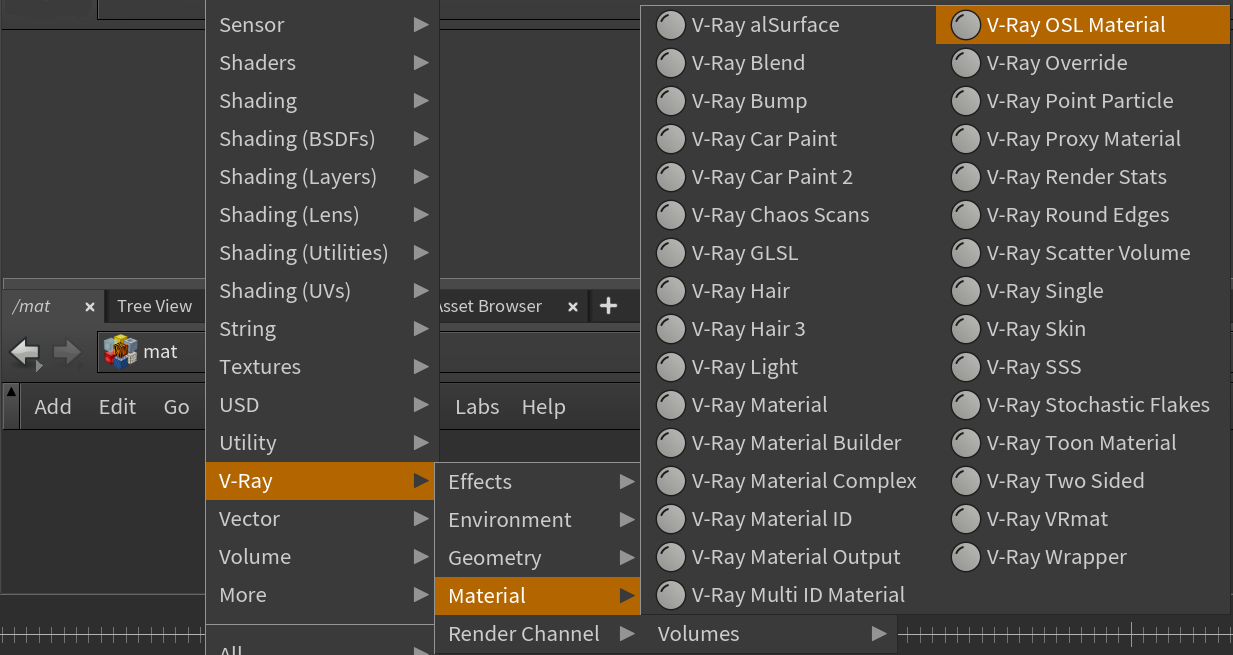Select V-Ray Car Paint entry

click(x=788, y=139)
